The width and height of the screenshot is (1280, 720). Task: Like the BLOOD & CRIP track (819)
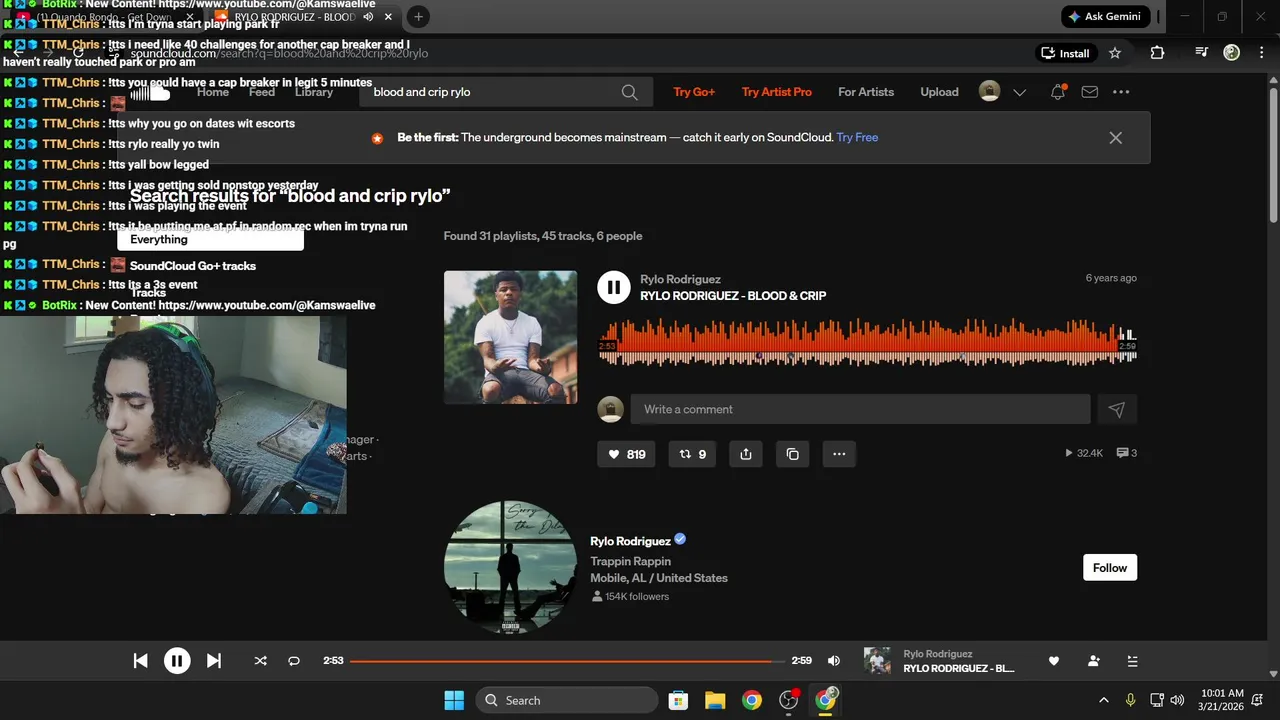pyautogui.click(x=627, y=454)
